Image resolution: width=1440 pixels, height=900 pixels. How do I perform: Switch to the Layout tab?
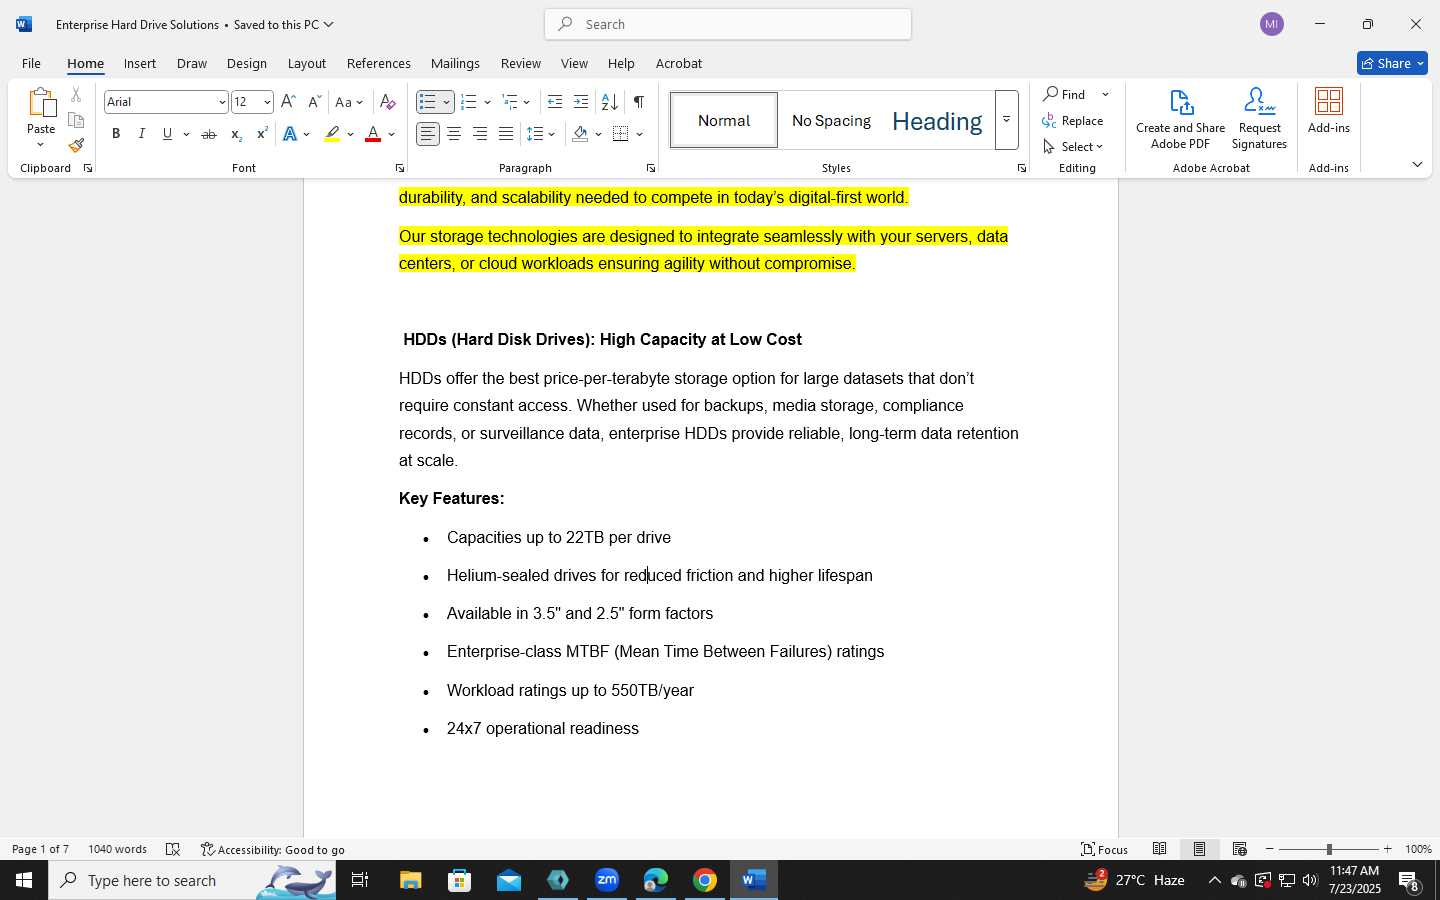tap(307, 63)
